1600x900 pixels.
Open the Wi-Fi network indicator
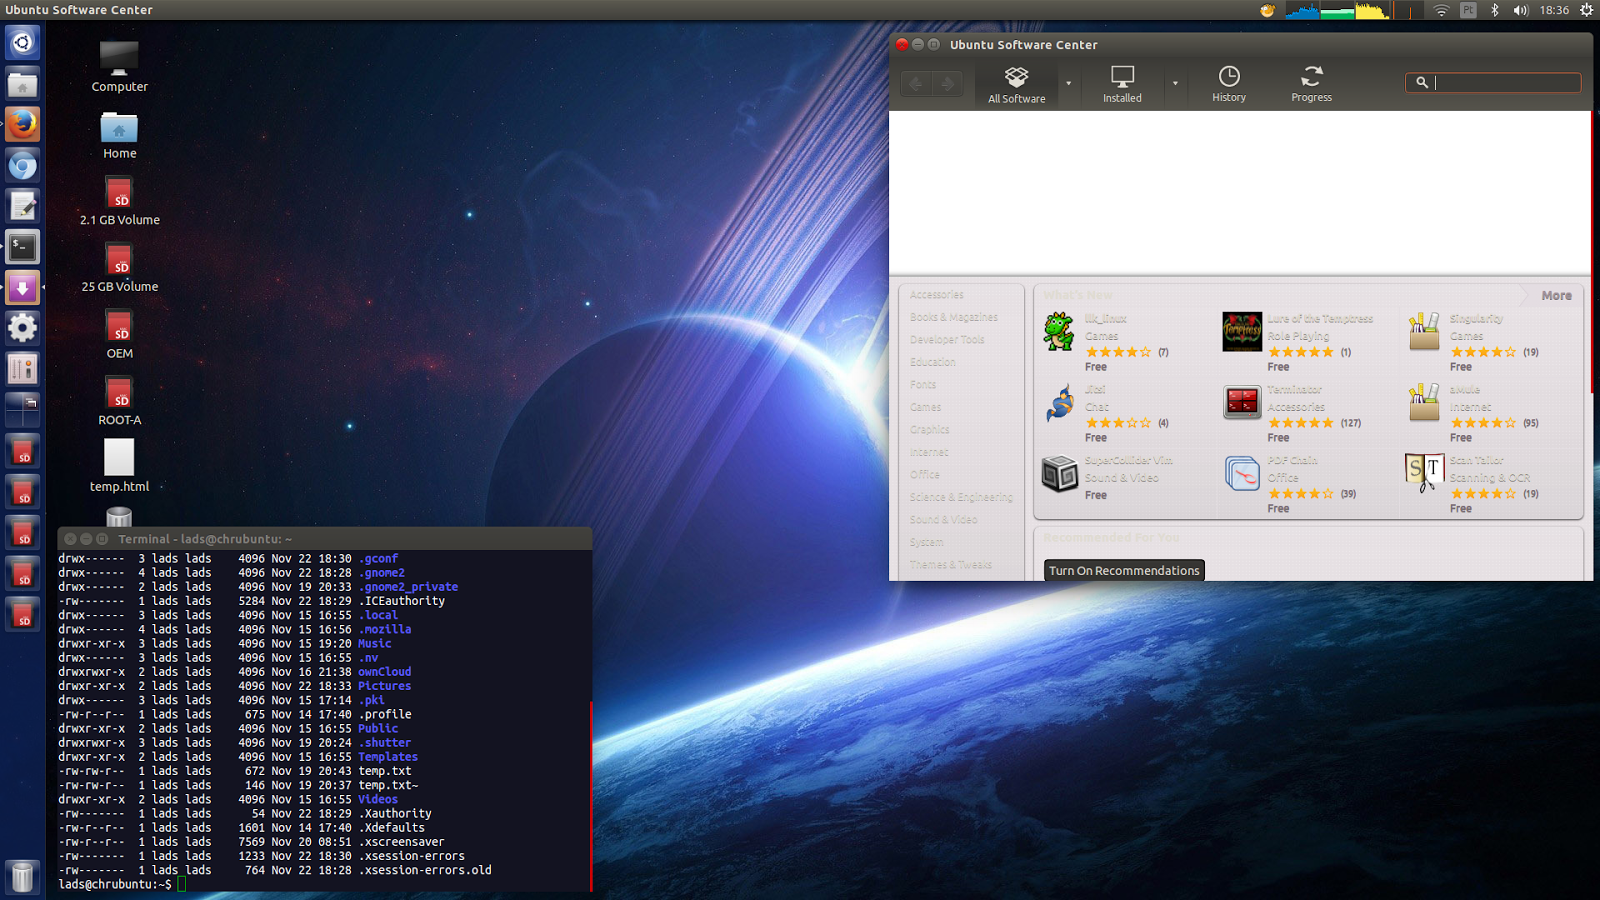click(1441, 10)
